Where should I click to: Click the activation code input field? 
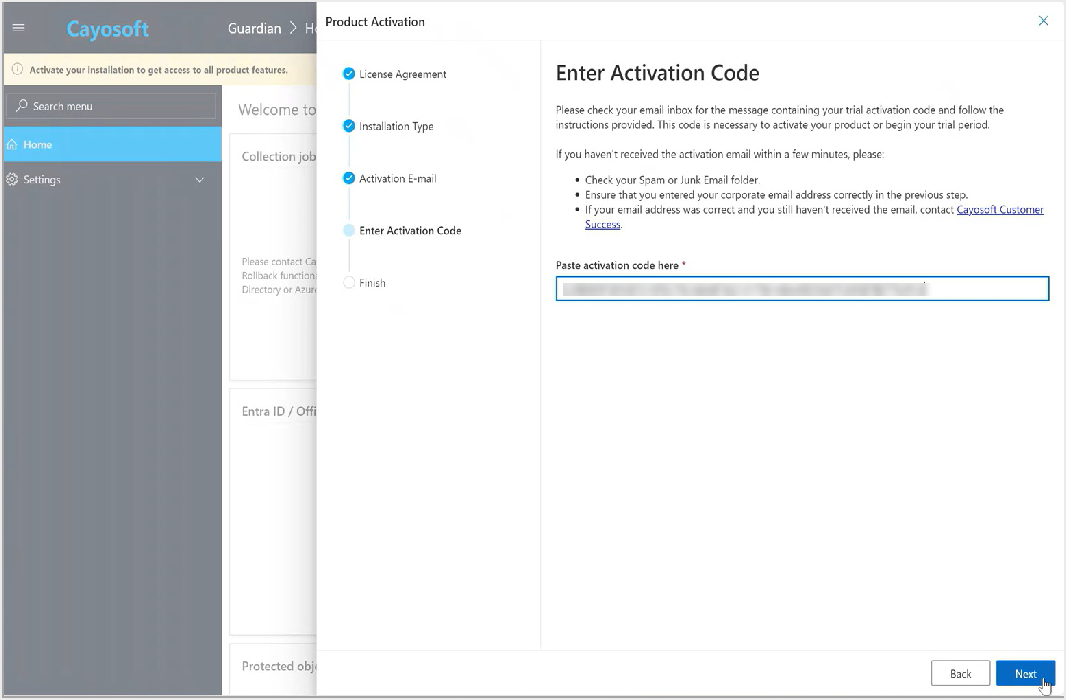click(802, 289)
